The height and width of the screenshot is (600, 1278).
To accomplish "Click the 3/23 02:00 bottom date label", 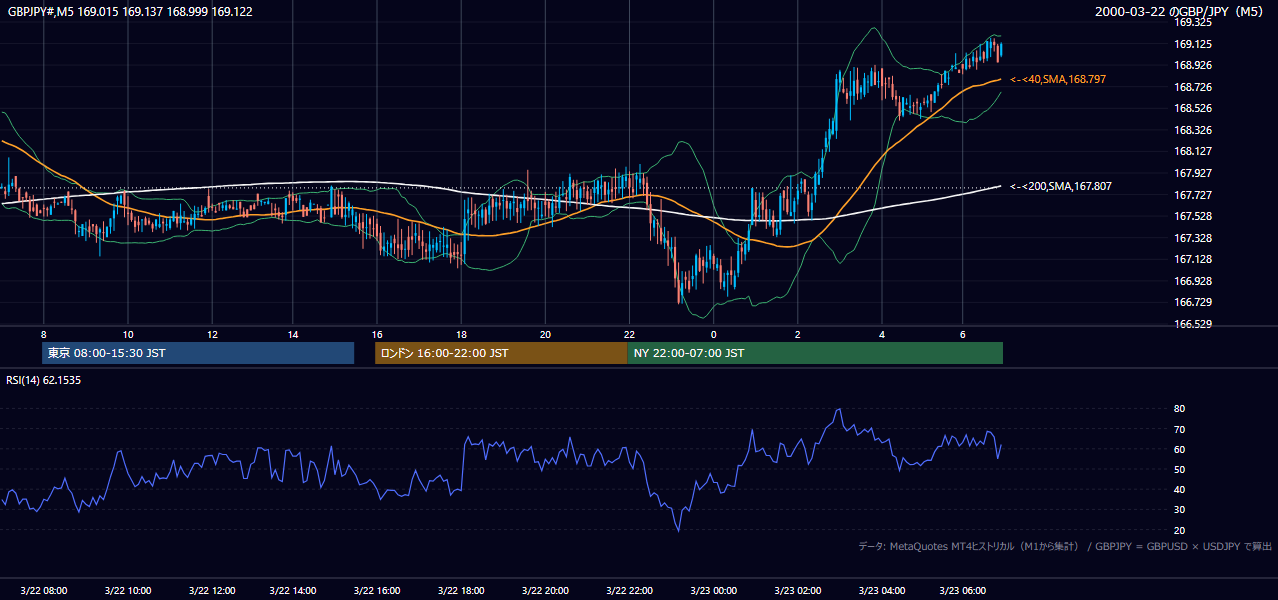I will 798,591.
